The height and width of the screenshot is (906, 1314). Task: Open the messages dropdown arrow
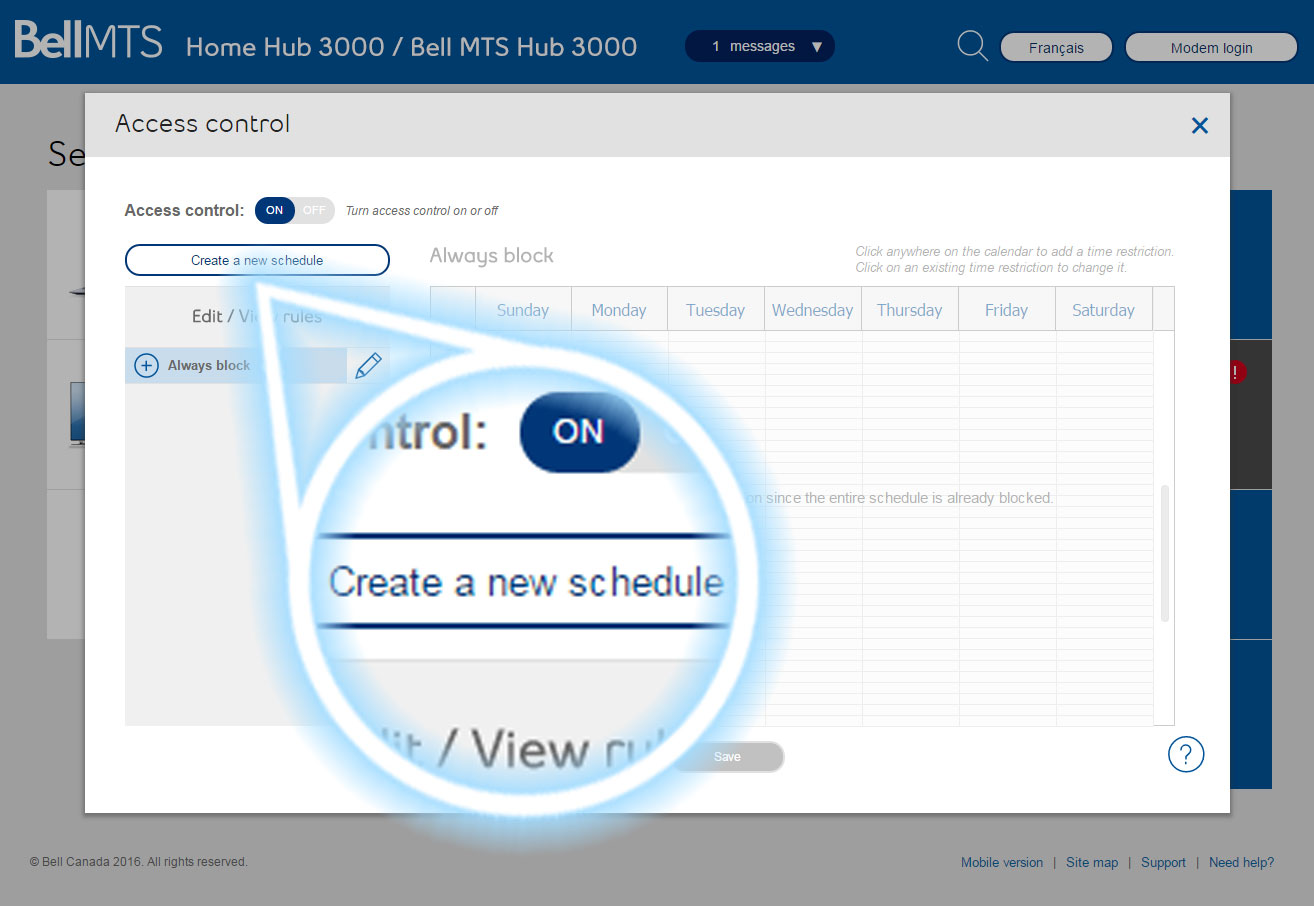tap(817, 47)
